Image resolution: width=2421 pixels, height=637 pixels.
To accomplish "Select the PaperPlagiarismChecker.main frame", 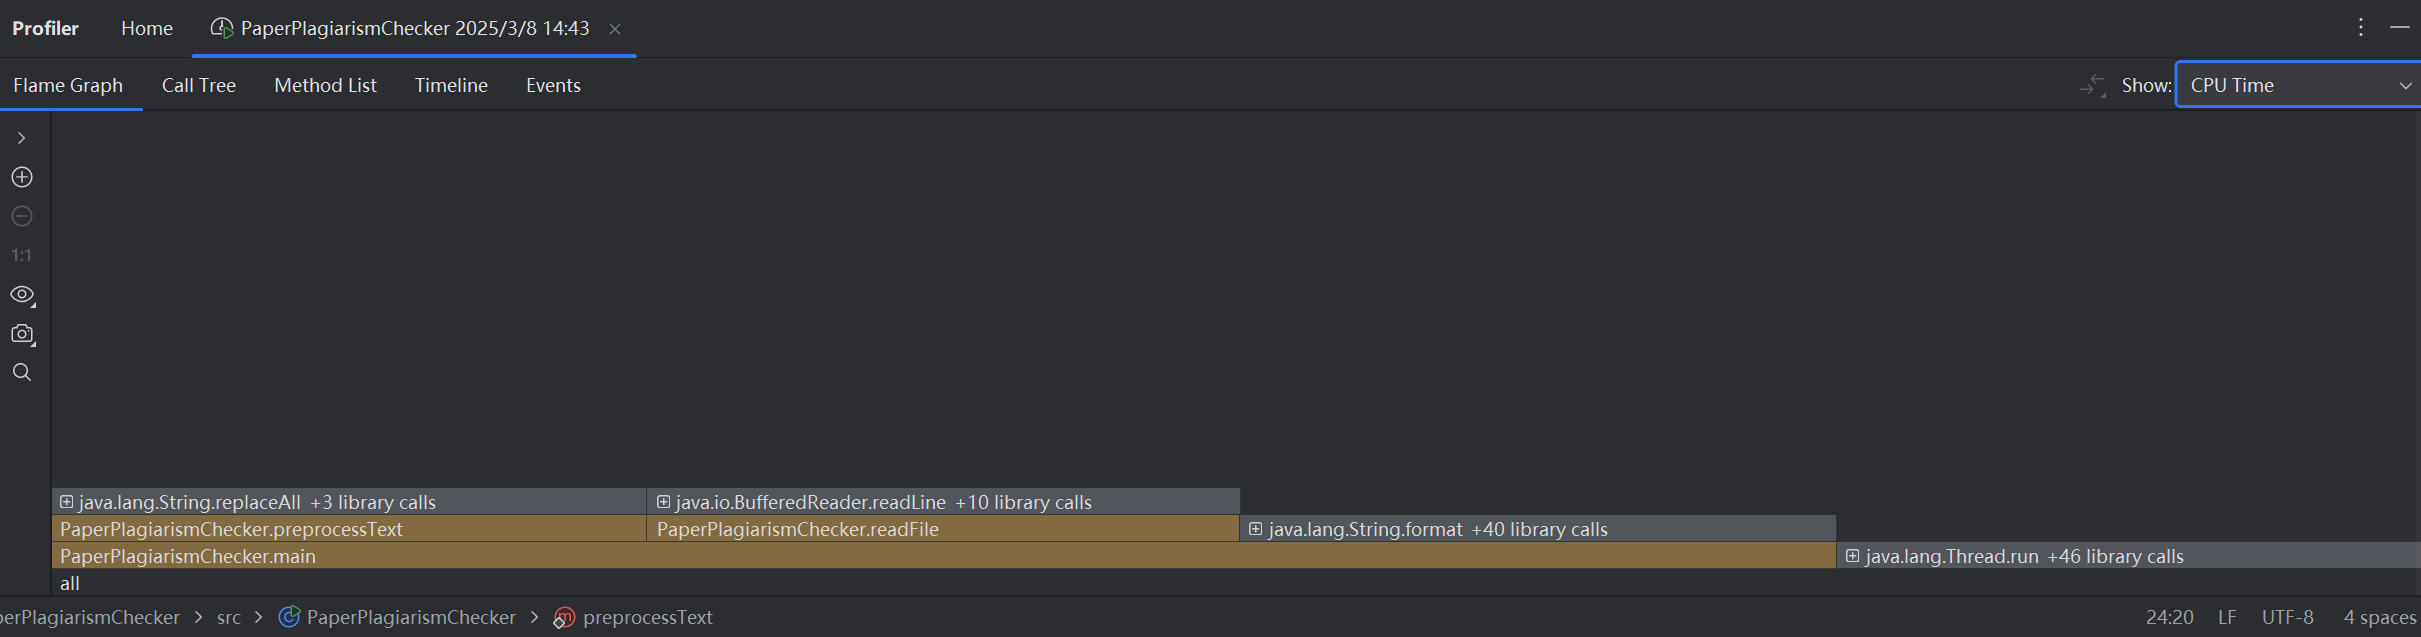I will click(944, 556).
